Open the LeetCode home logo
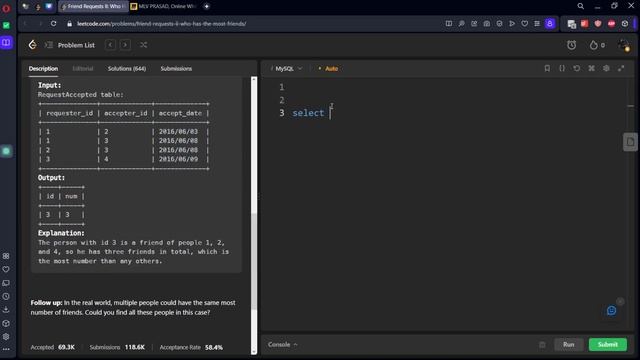Screen dimensions: 640x360 pos(33,45)
